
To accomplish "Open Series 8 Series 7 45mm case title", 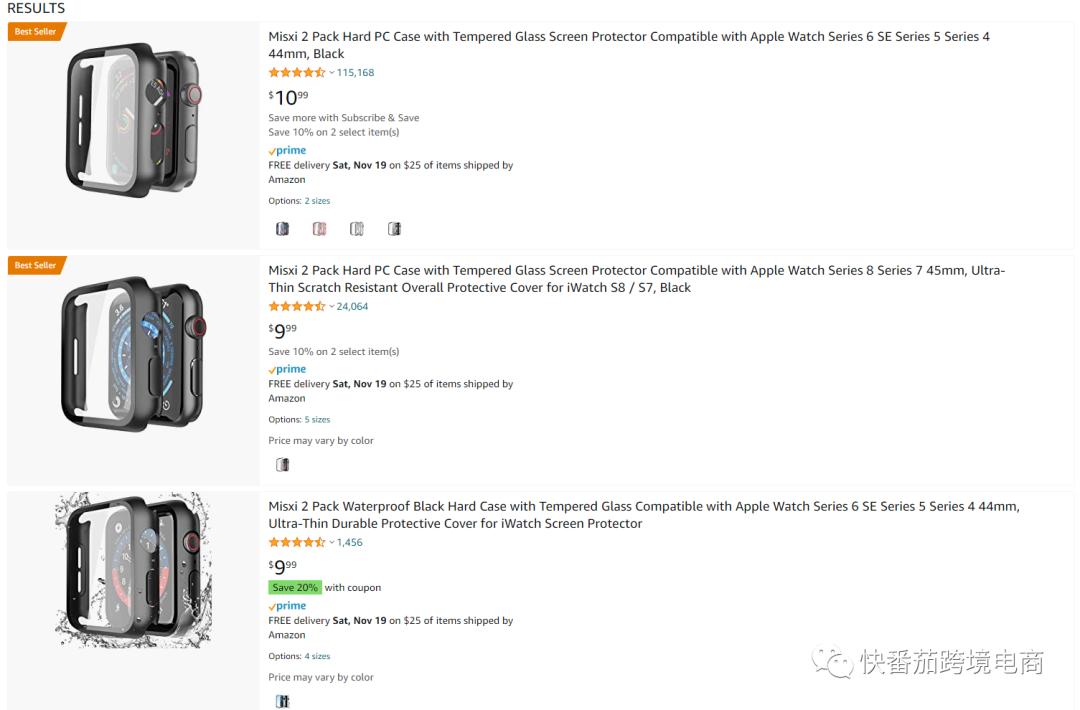I will click(636, 279).
